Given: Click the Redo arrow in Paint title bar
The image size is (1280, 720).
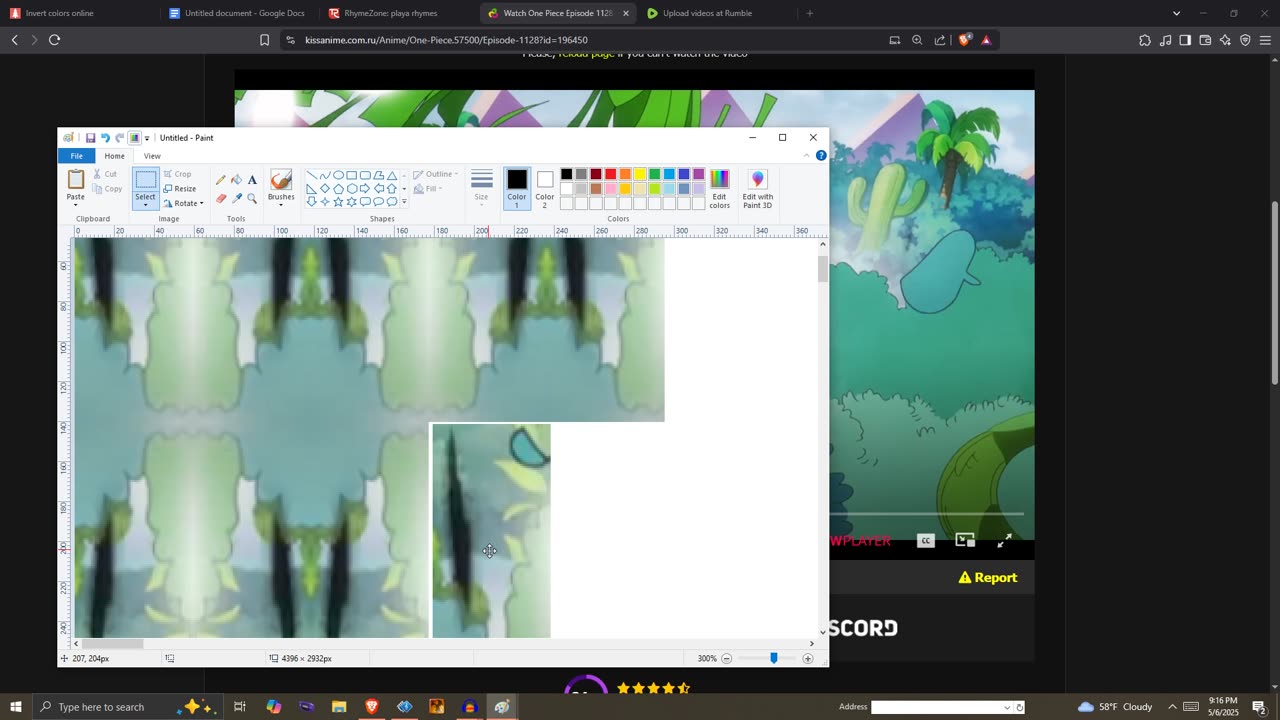Looking at the screenshot, I should click(119, 138).
